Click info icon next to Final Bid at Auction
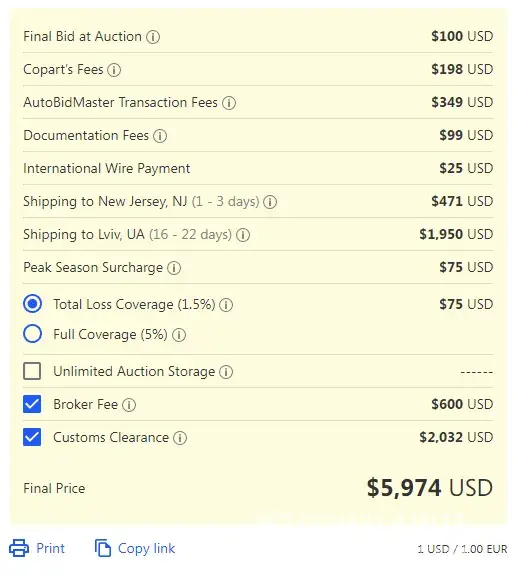518x577 pixels. click(153, 37)
